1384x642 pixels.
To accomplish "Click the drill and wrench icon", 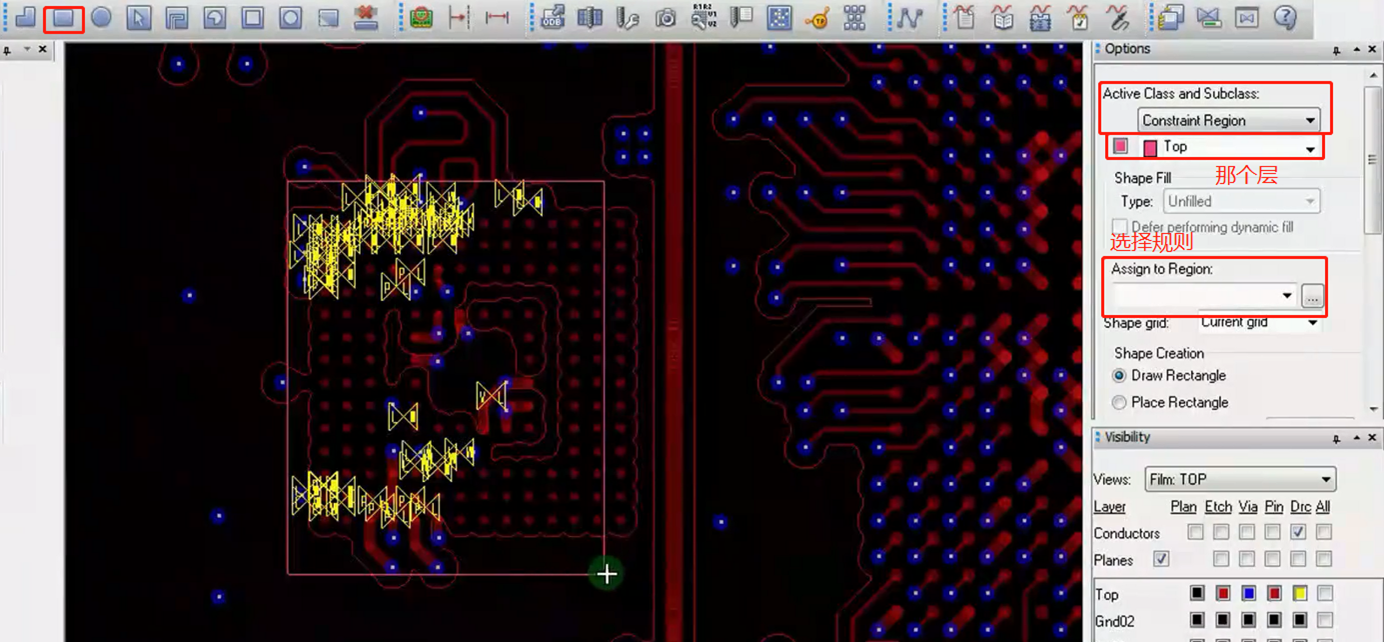I will (x=628, y=18).
